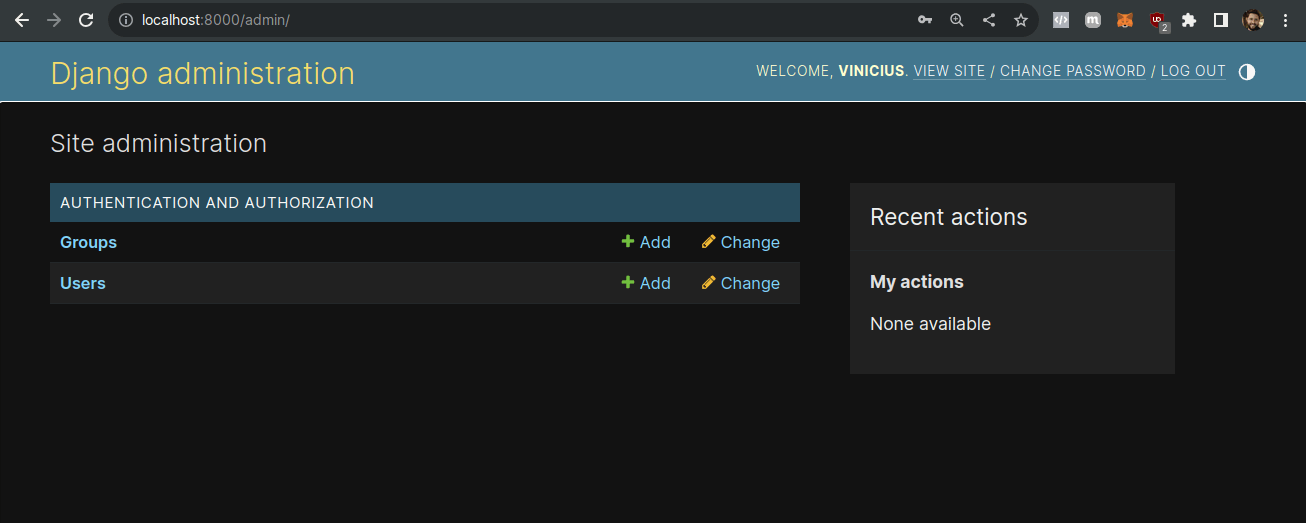This screenshot has height=523, width=1306.
Task: Open the uBlock Origin extension
Action: click(x=1157, y=20)
